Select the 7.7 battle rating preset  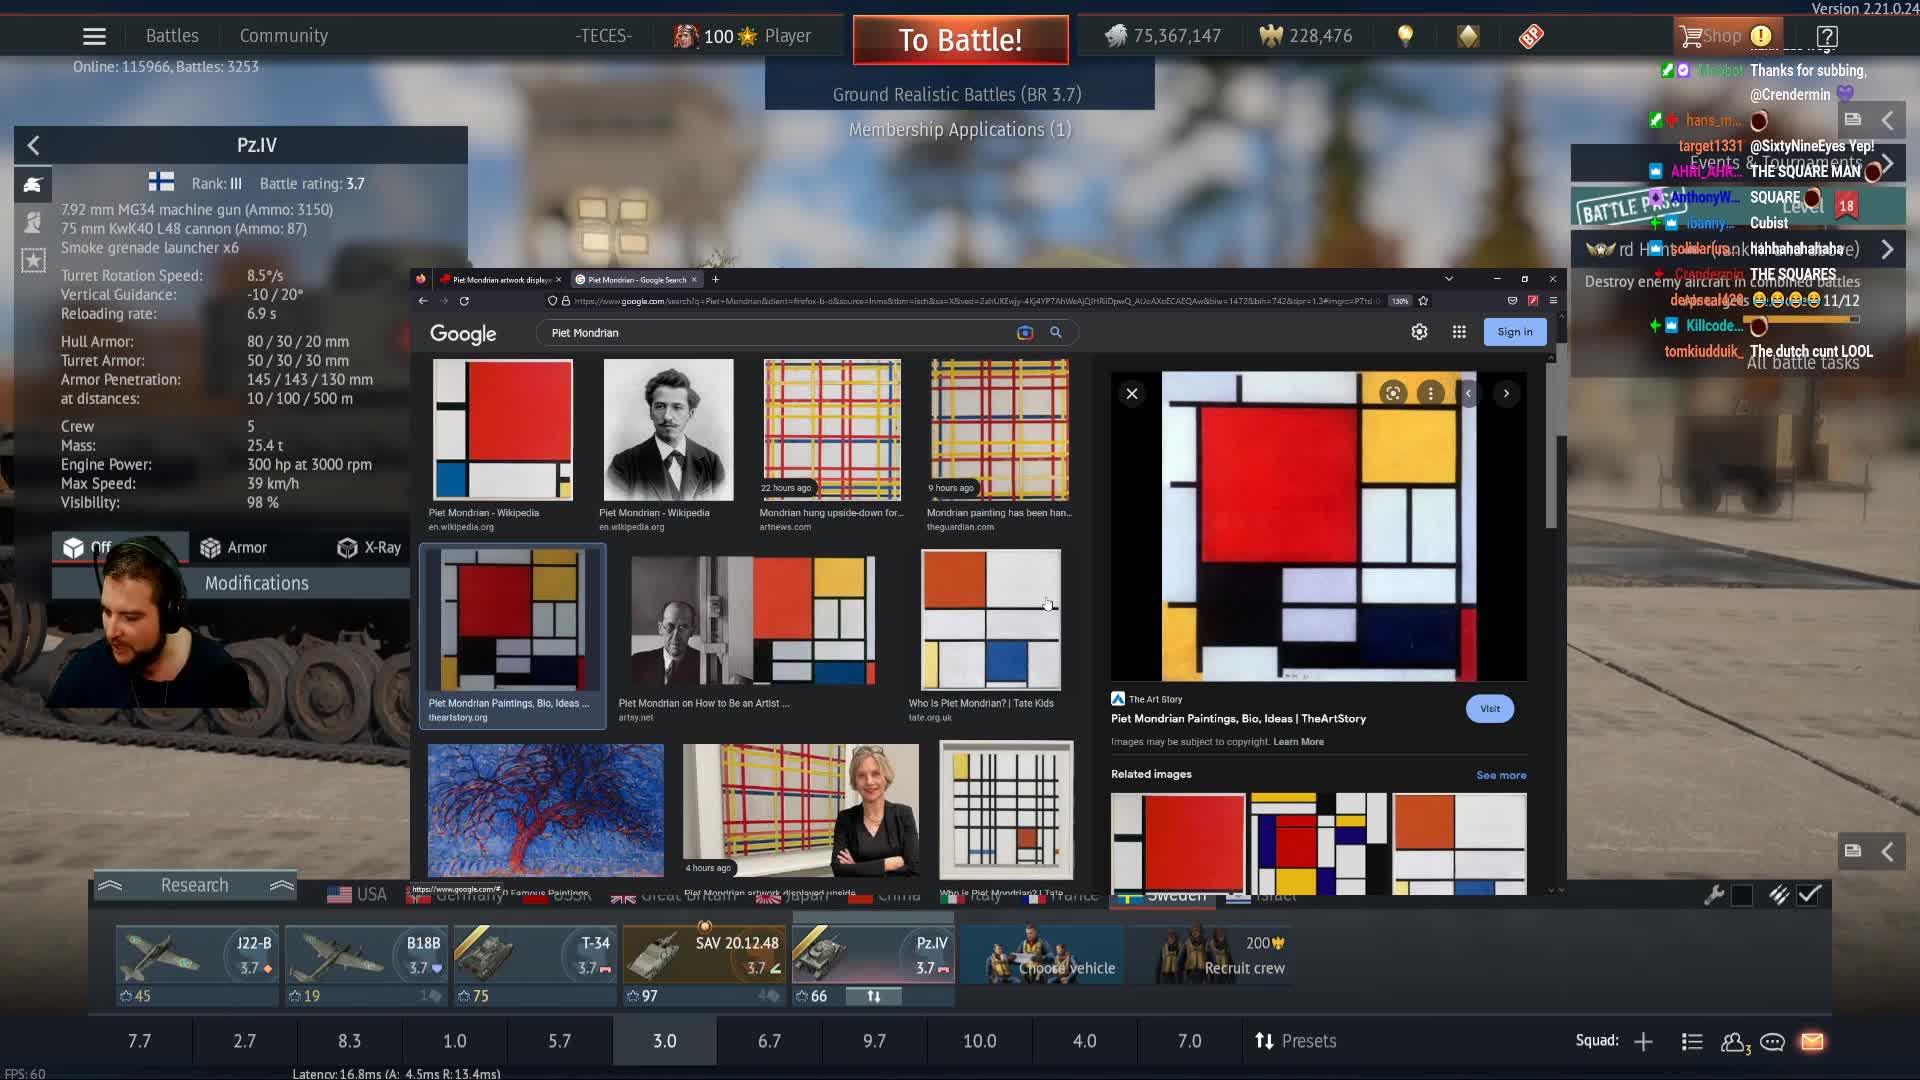pyautogui.click(x=139, y=1041)
